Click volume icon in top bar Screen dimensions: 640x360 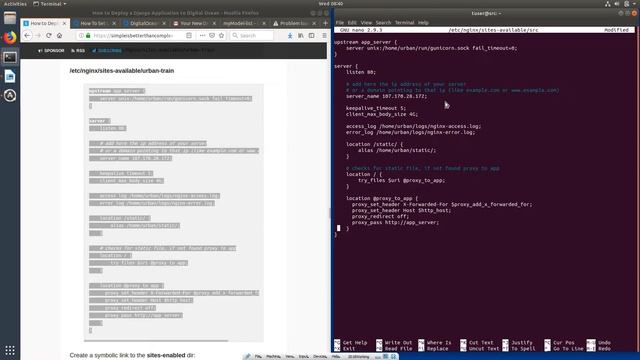point(617,4)
